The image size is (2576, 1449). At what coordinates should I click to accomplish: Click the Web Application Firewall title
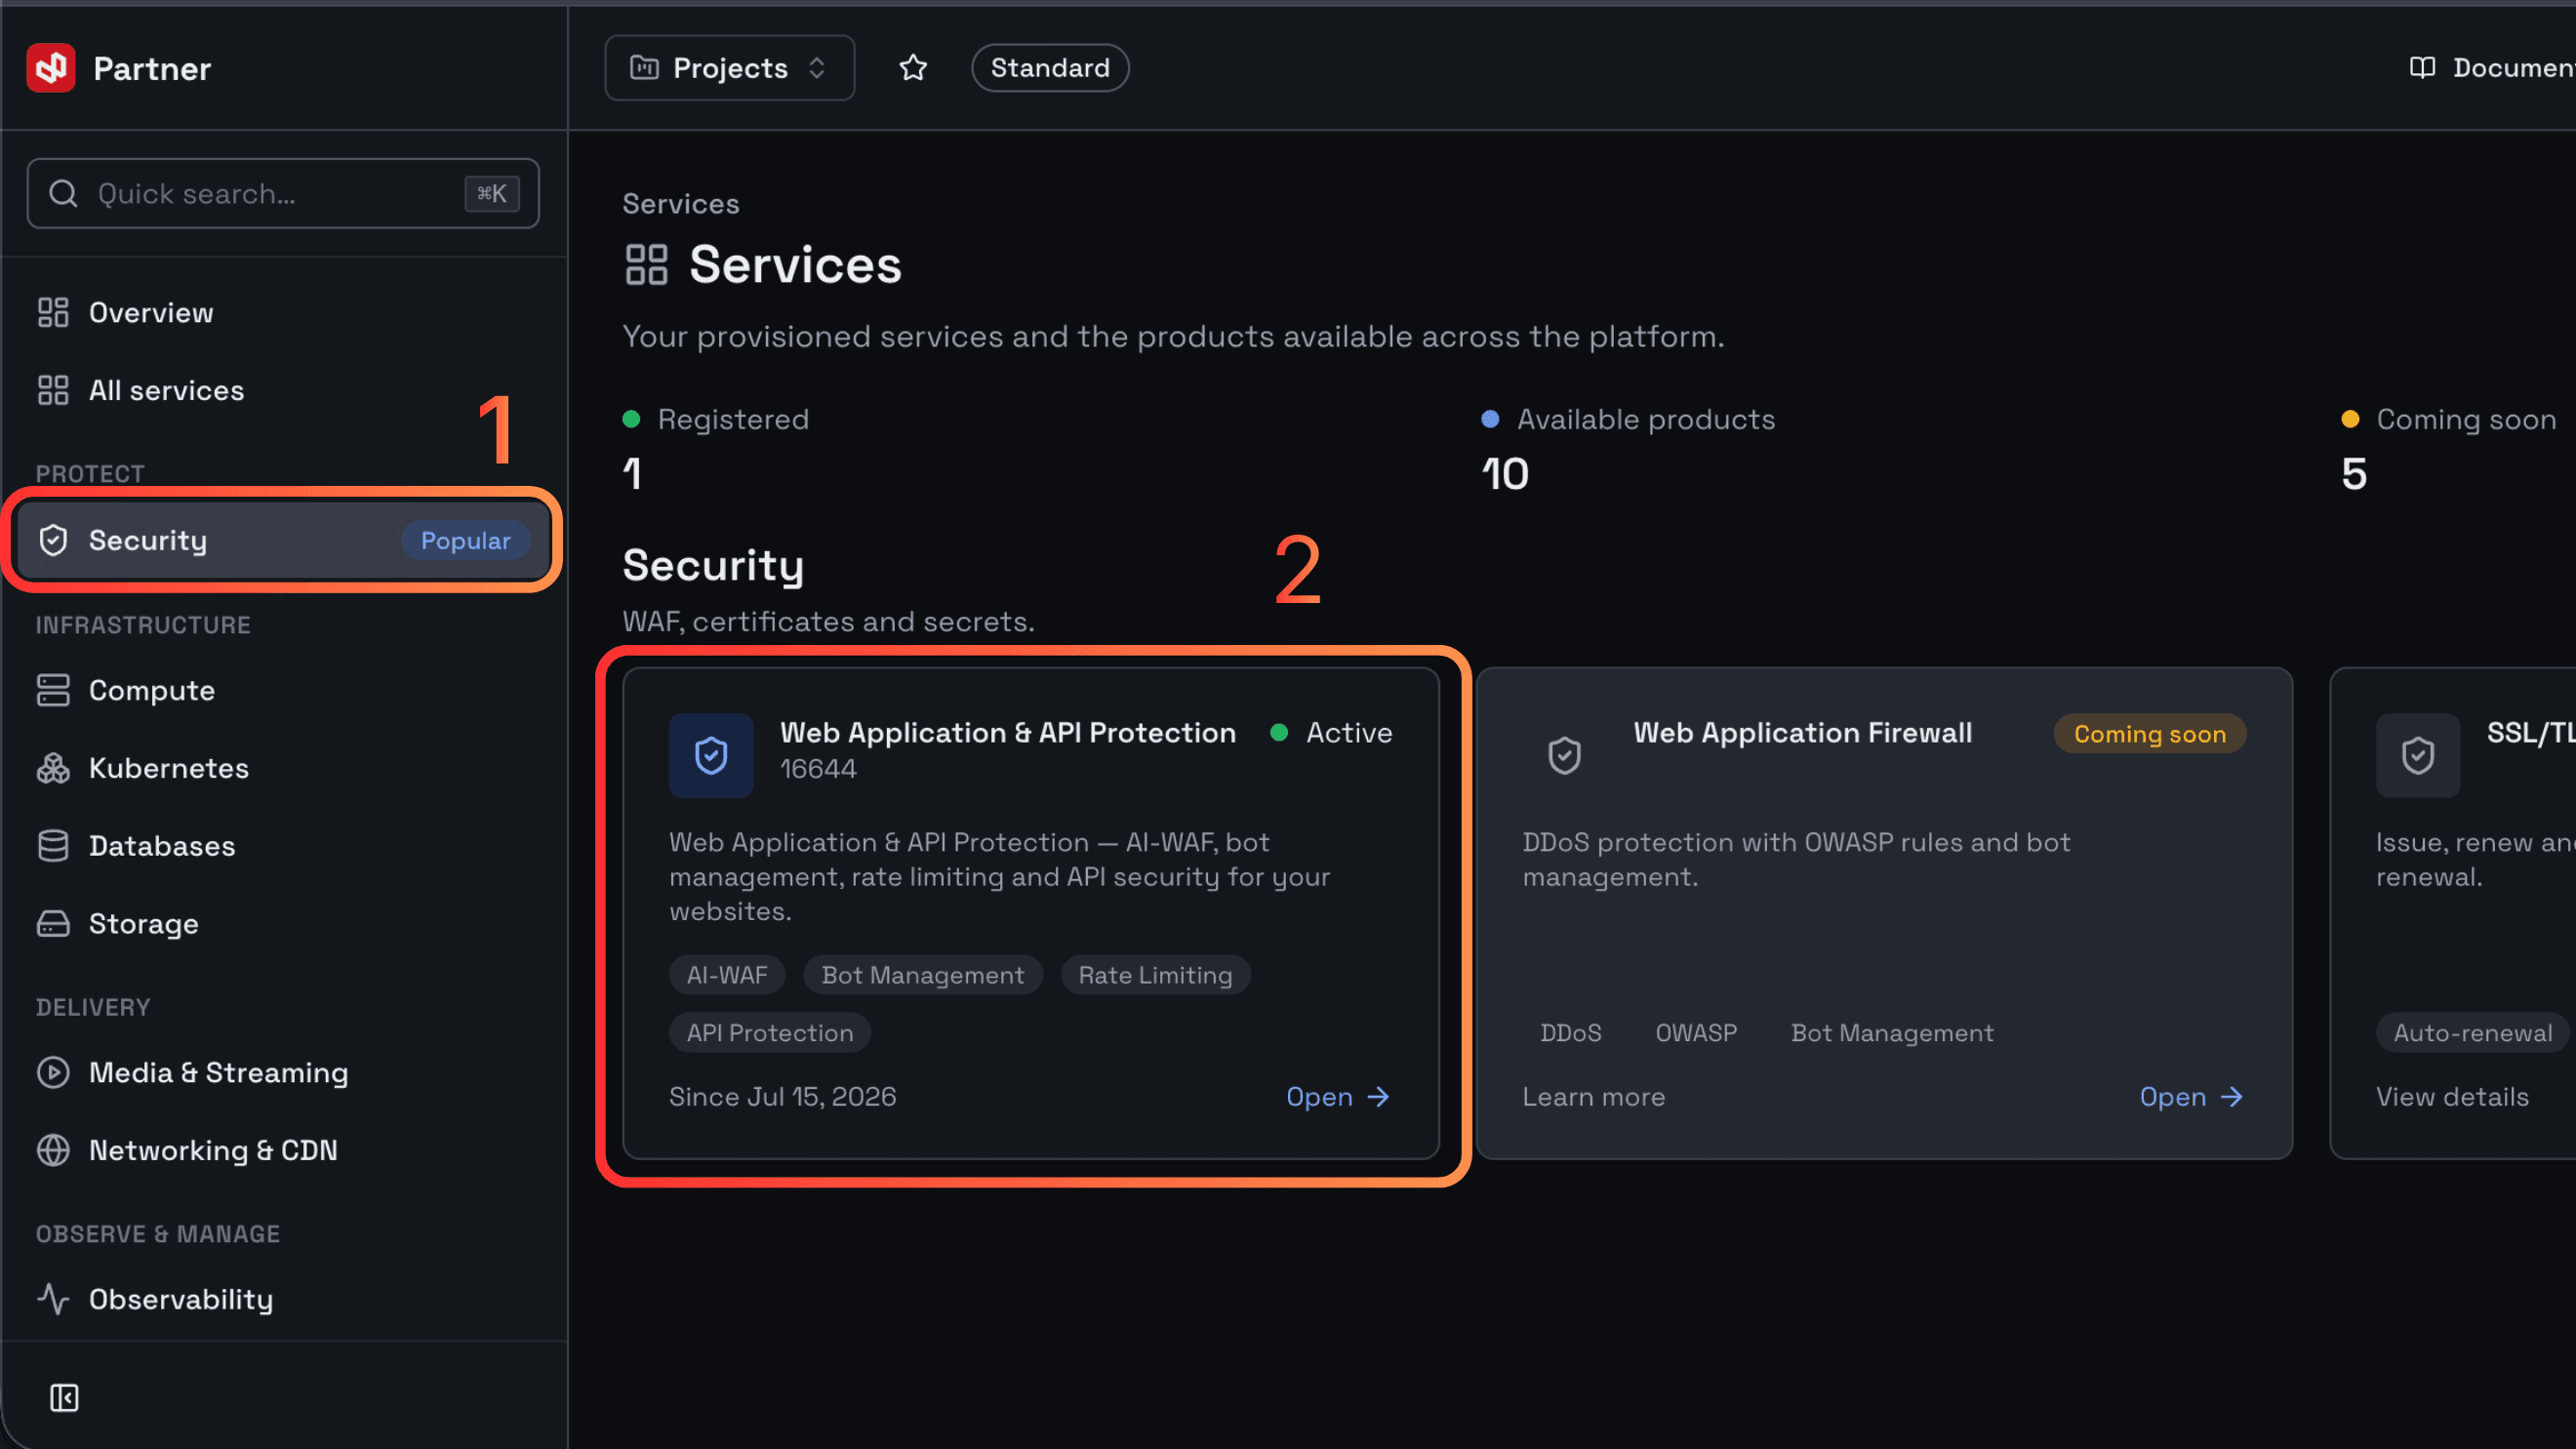(1802, 733)
